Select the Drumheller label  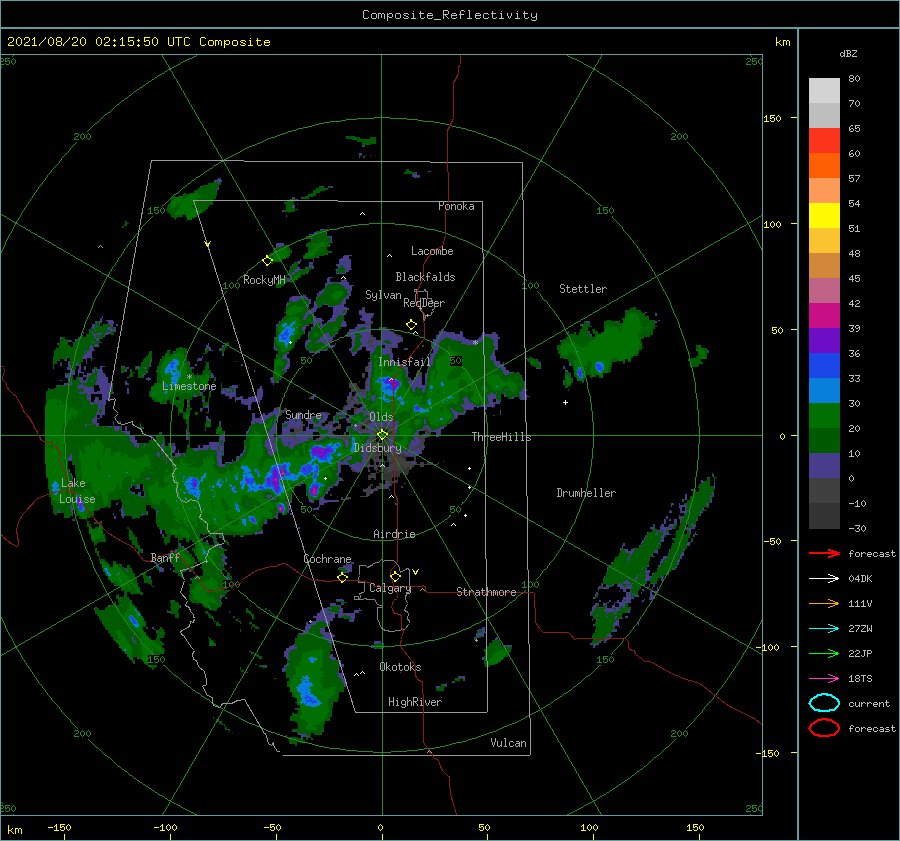pos(586,493)
